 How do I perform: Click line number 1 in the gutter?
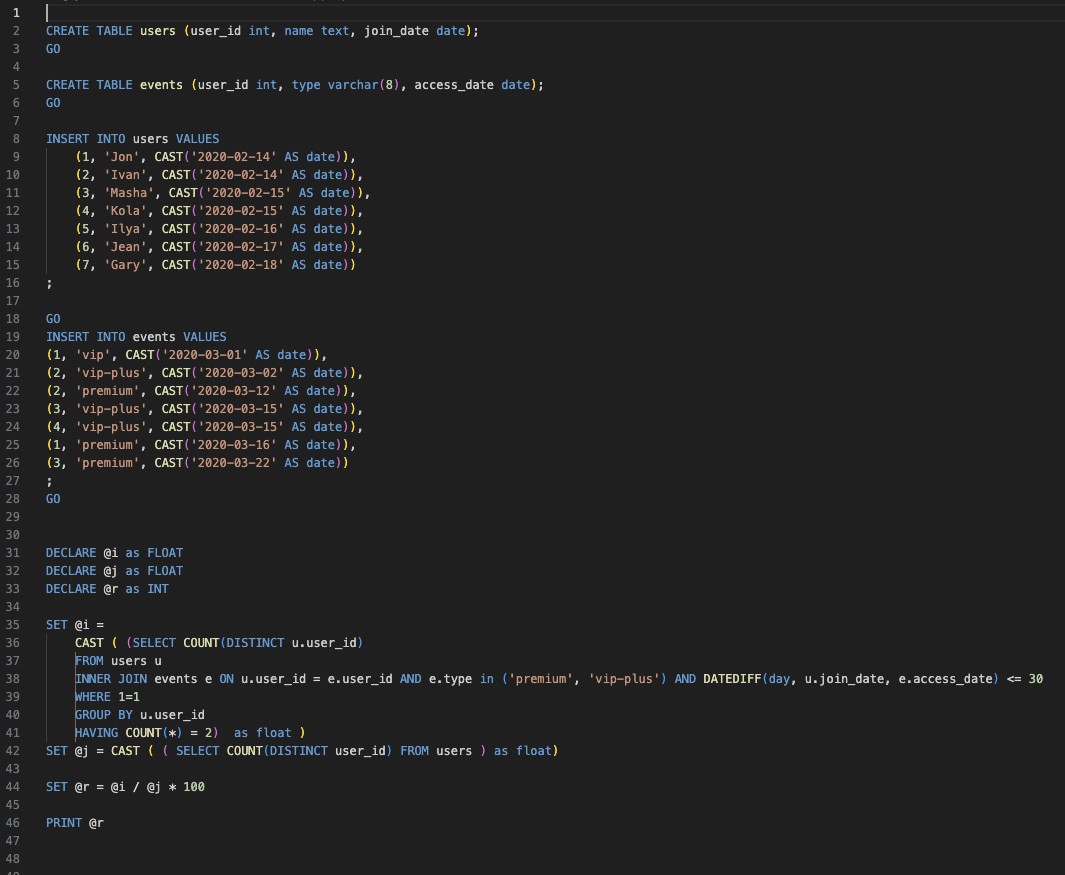[15, 13]
